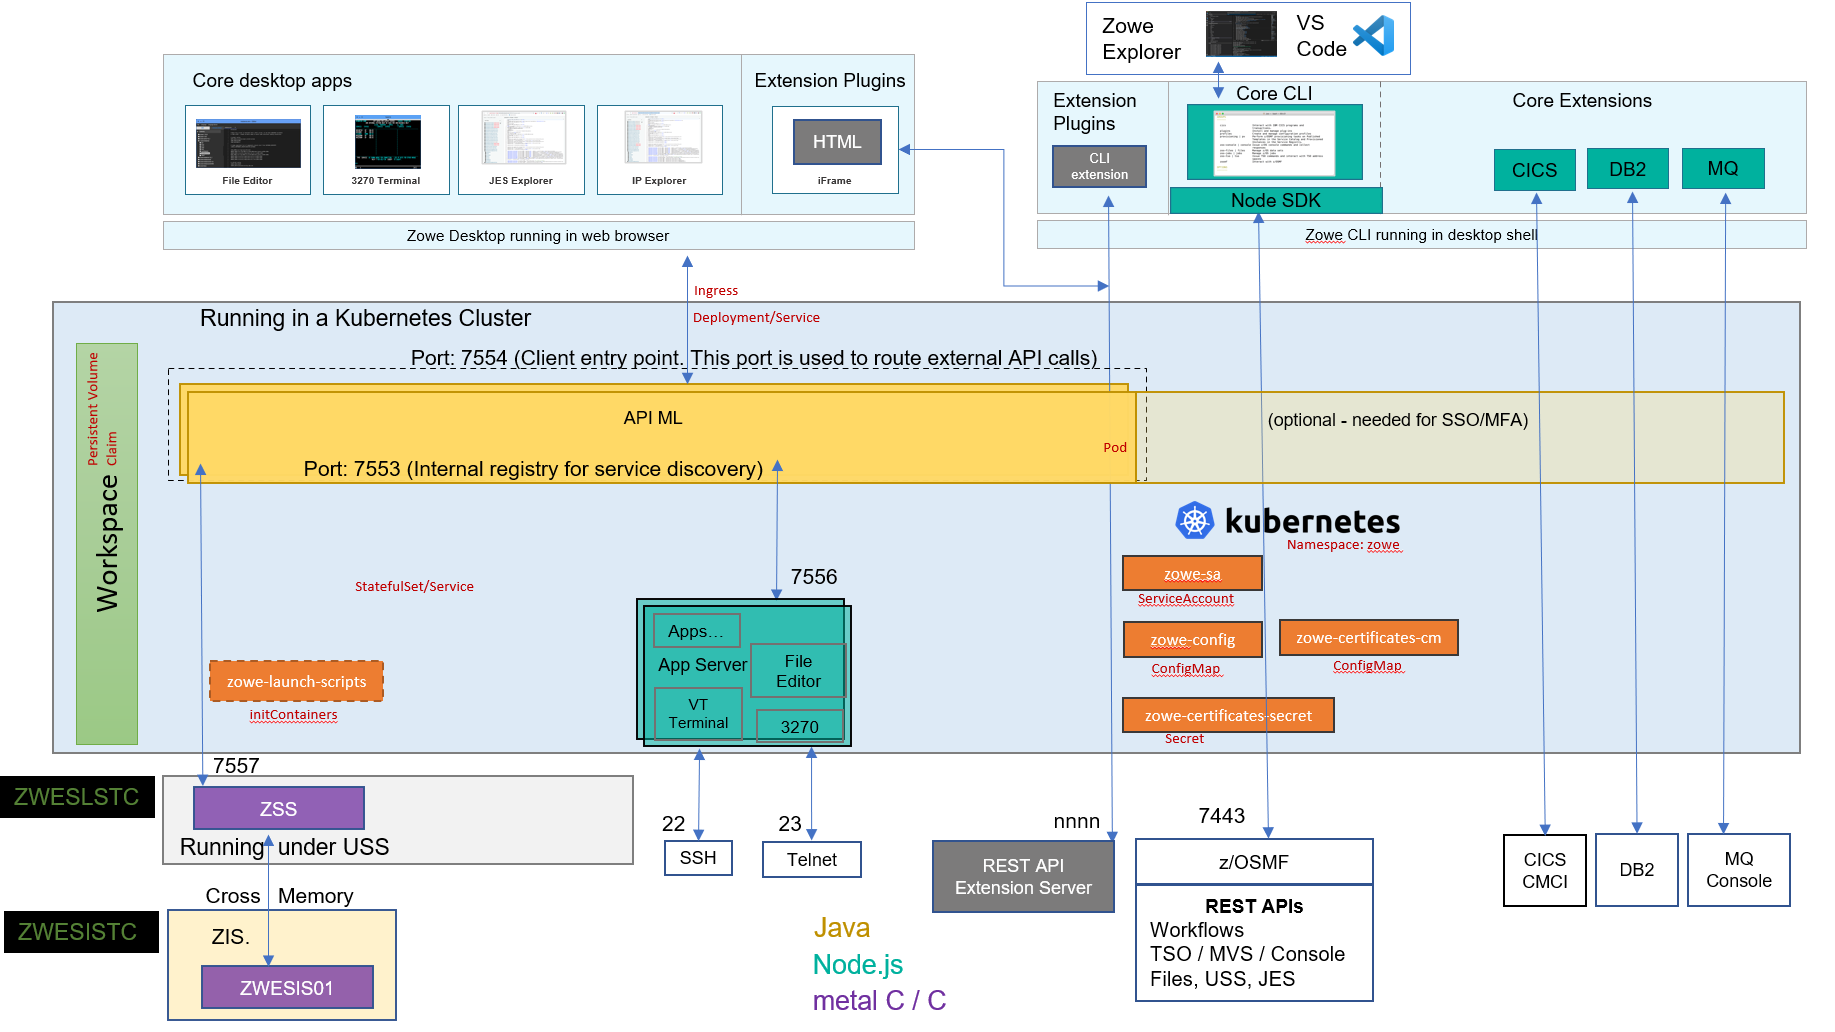Enable the zowe-launch-scripts initContainer

pyautogui.click(x=296, y=681)
